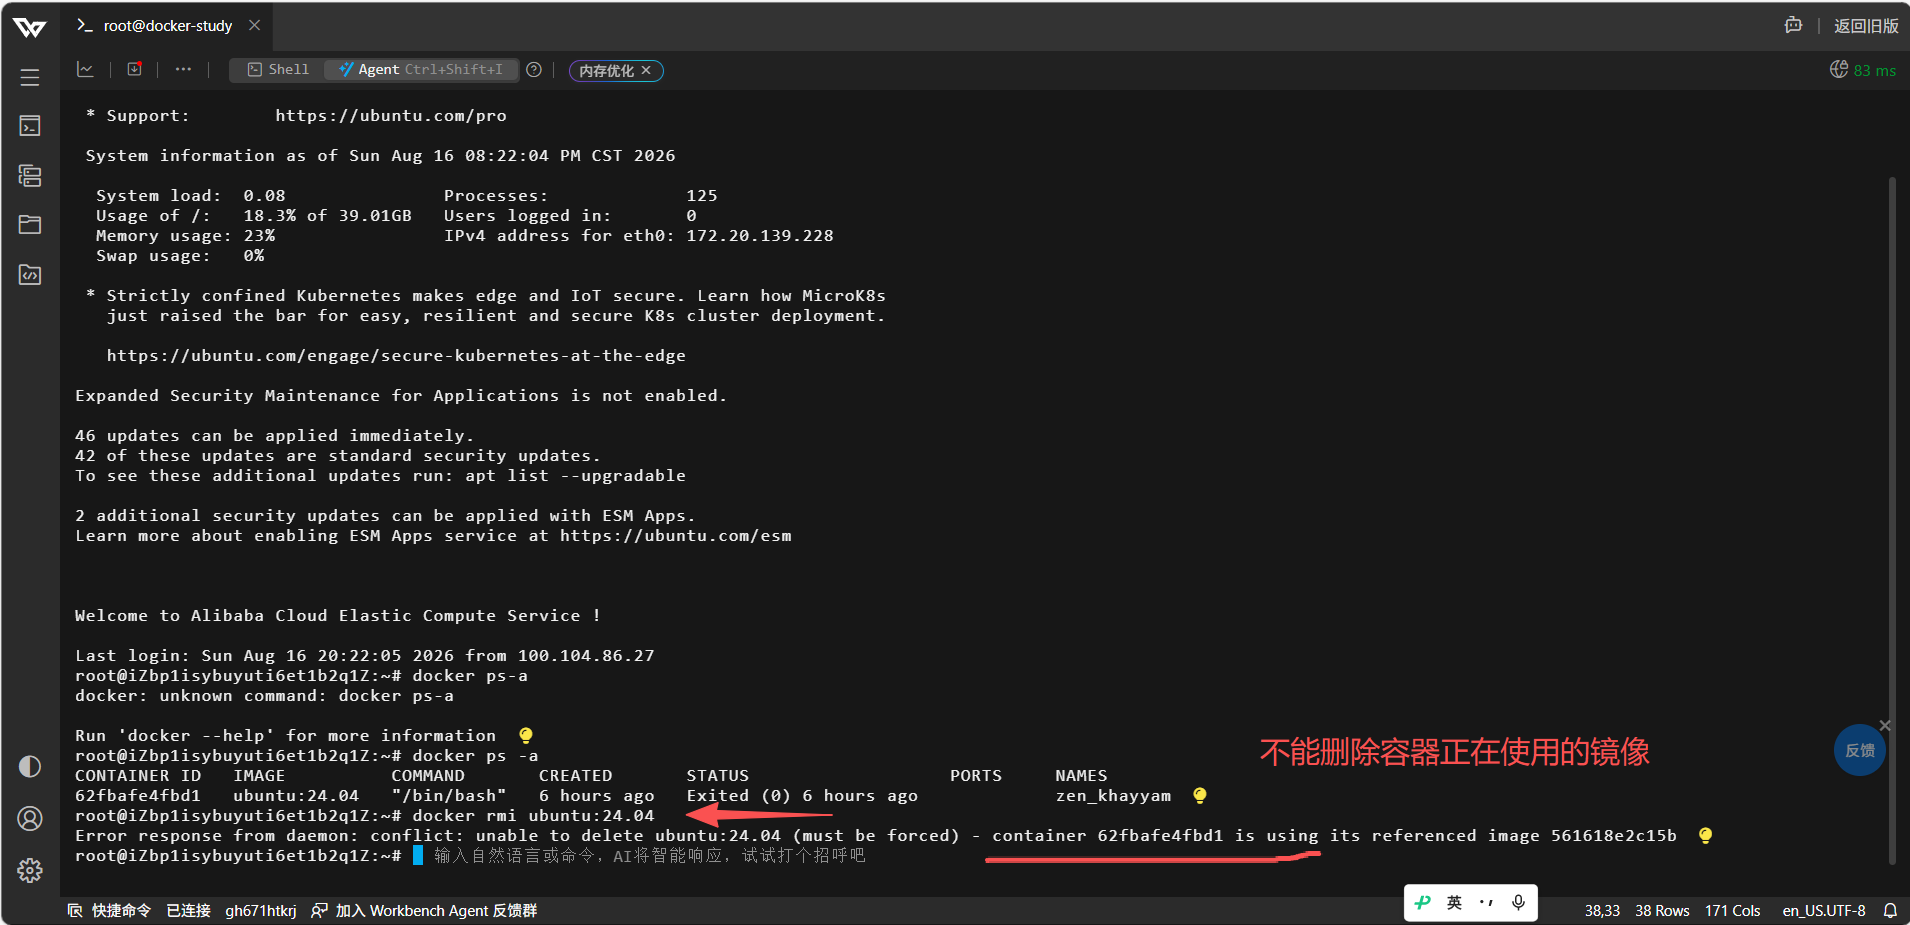The height and width of the screenshot is (925, 1910).
Task: Open the more options ellipsis in the toolbar
Action: point(183,69)
